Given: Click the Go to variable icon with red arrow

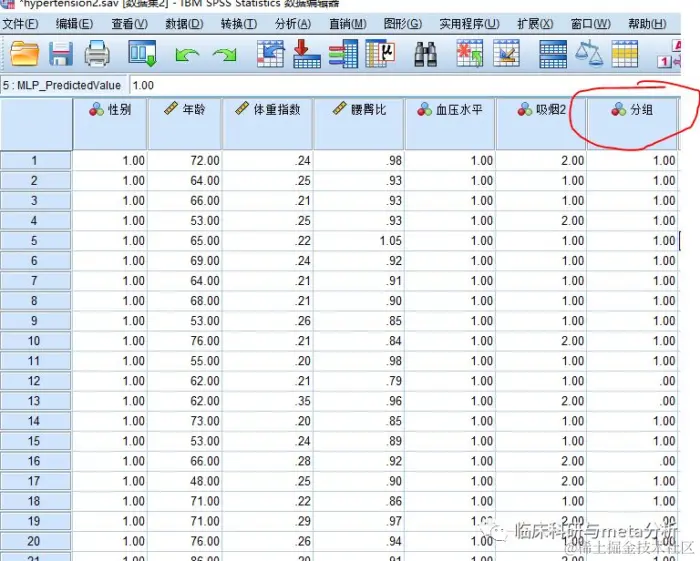Looking at the screenshot, I should pos(307,54).
